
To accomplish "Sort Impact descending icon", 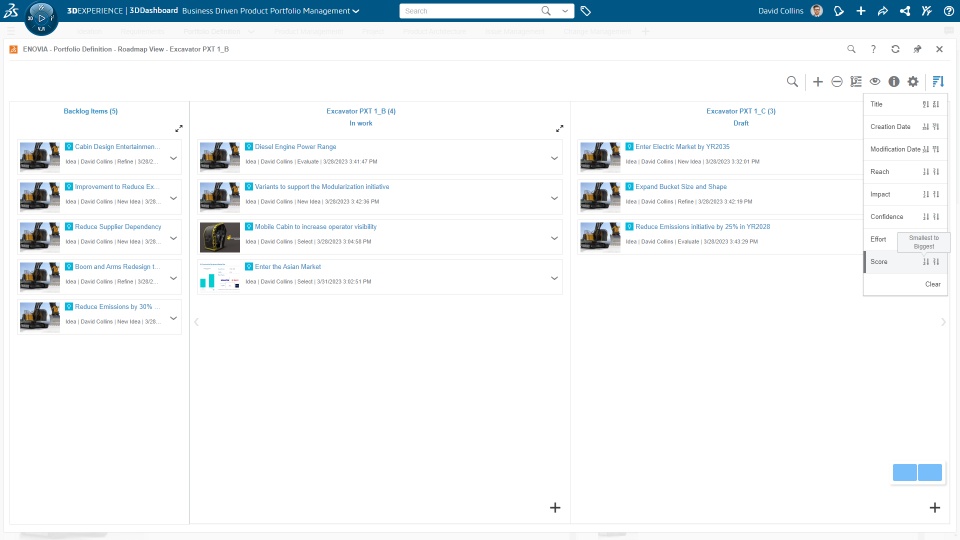I will [936, 195].
